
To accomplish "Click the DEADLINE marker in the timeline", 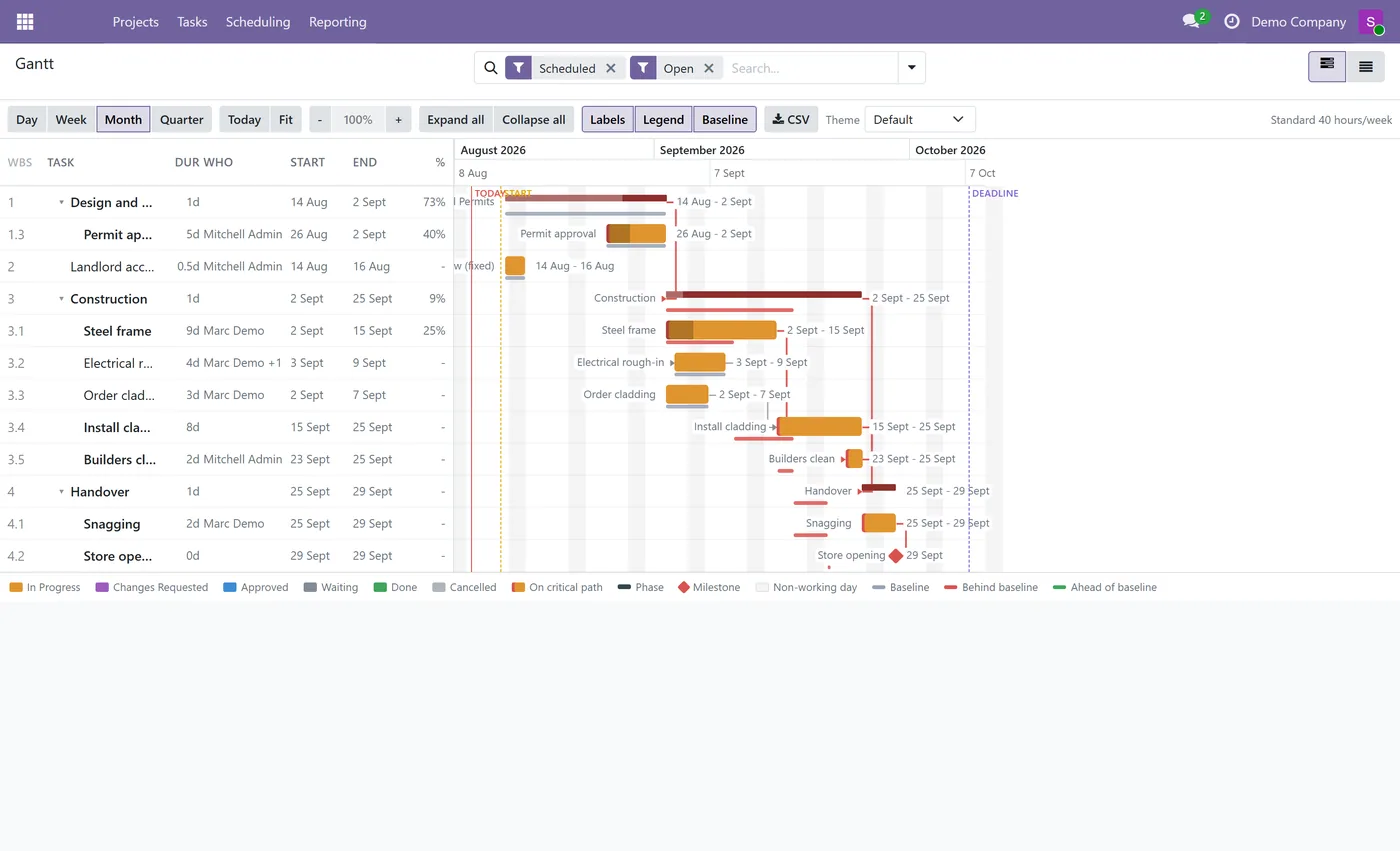I will pyautogui.click(x=995, y=193).
